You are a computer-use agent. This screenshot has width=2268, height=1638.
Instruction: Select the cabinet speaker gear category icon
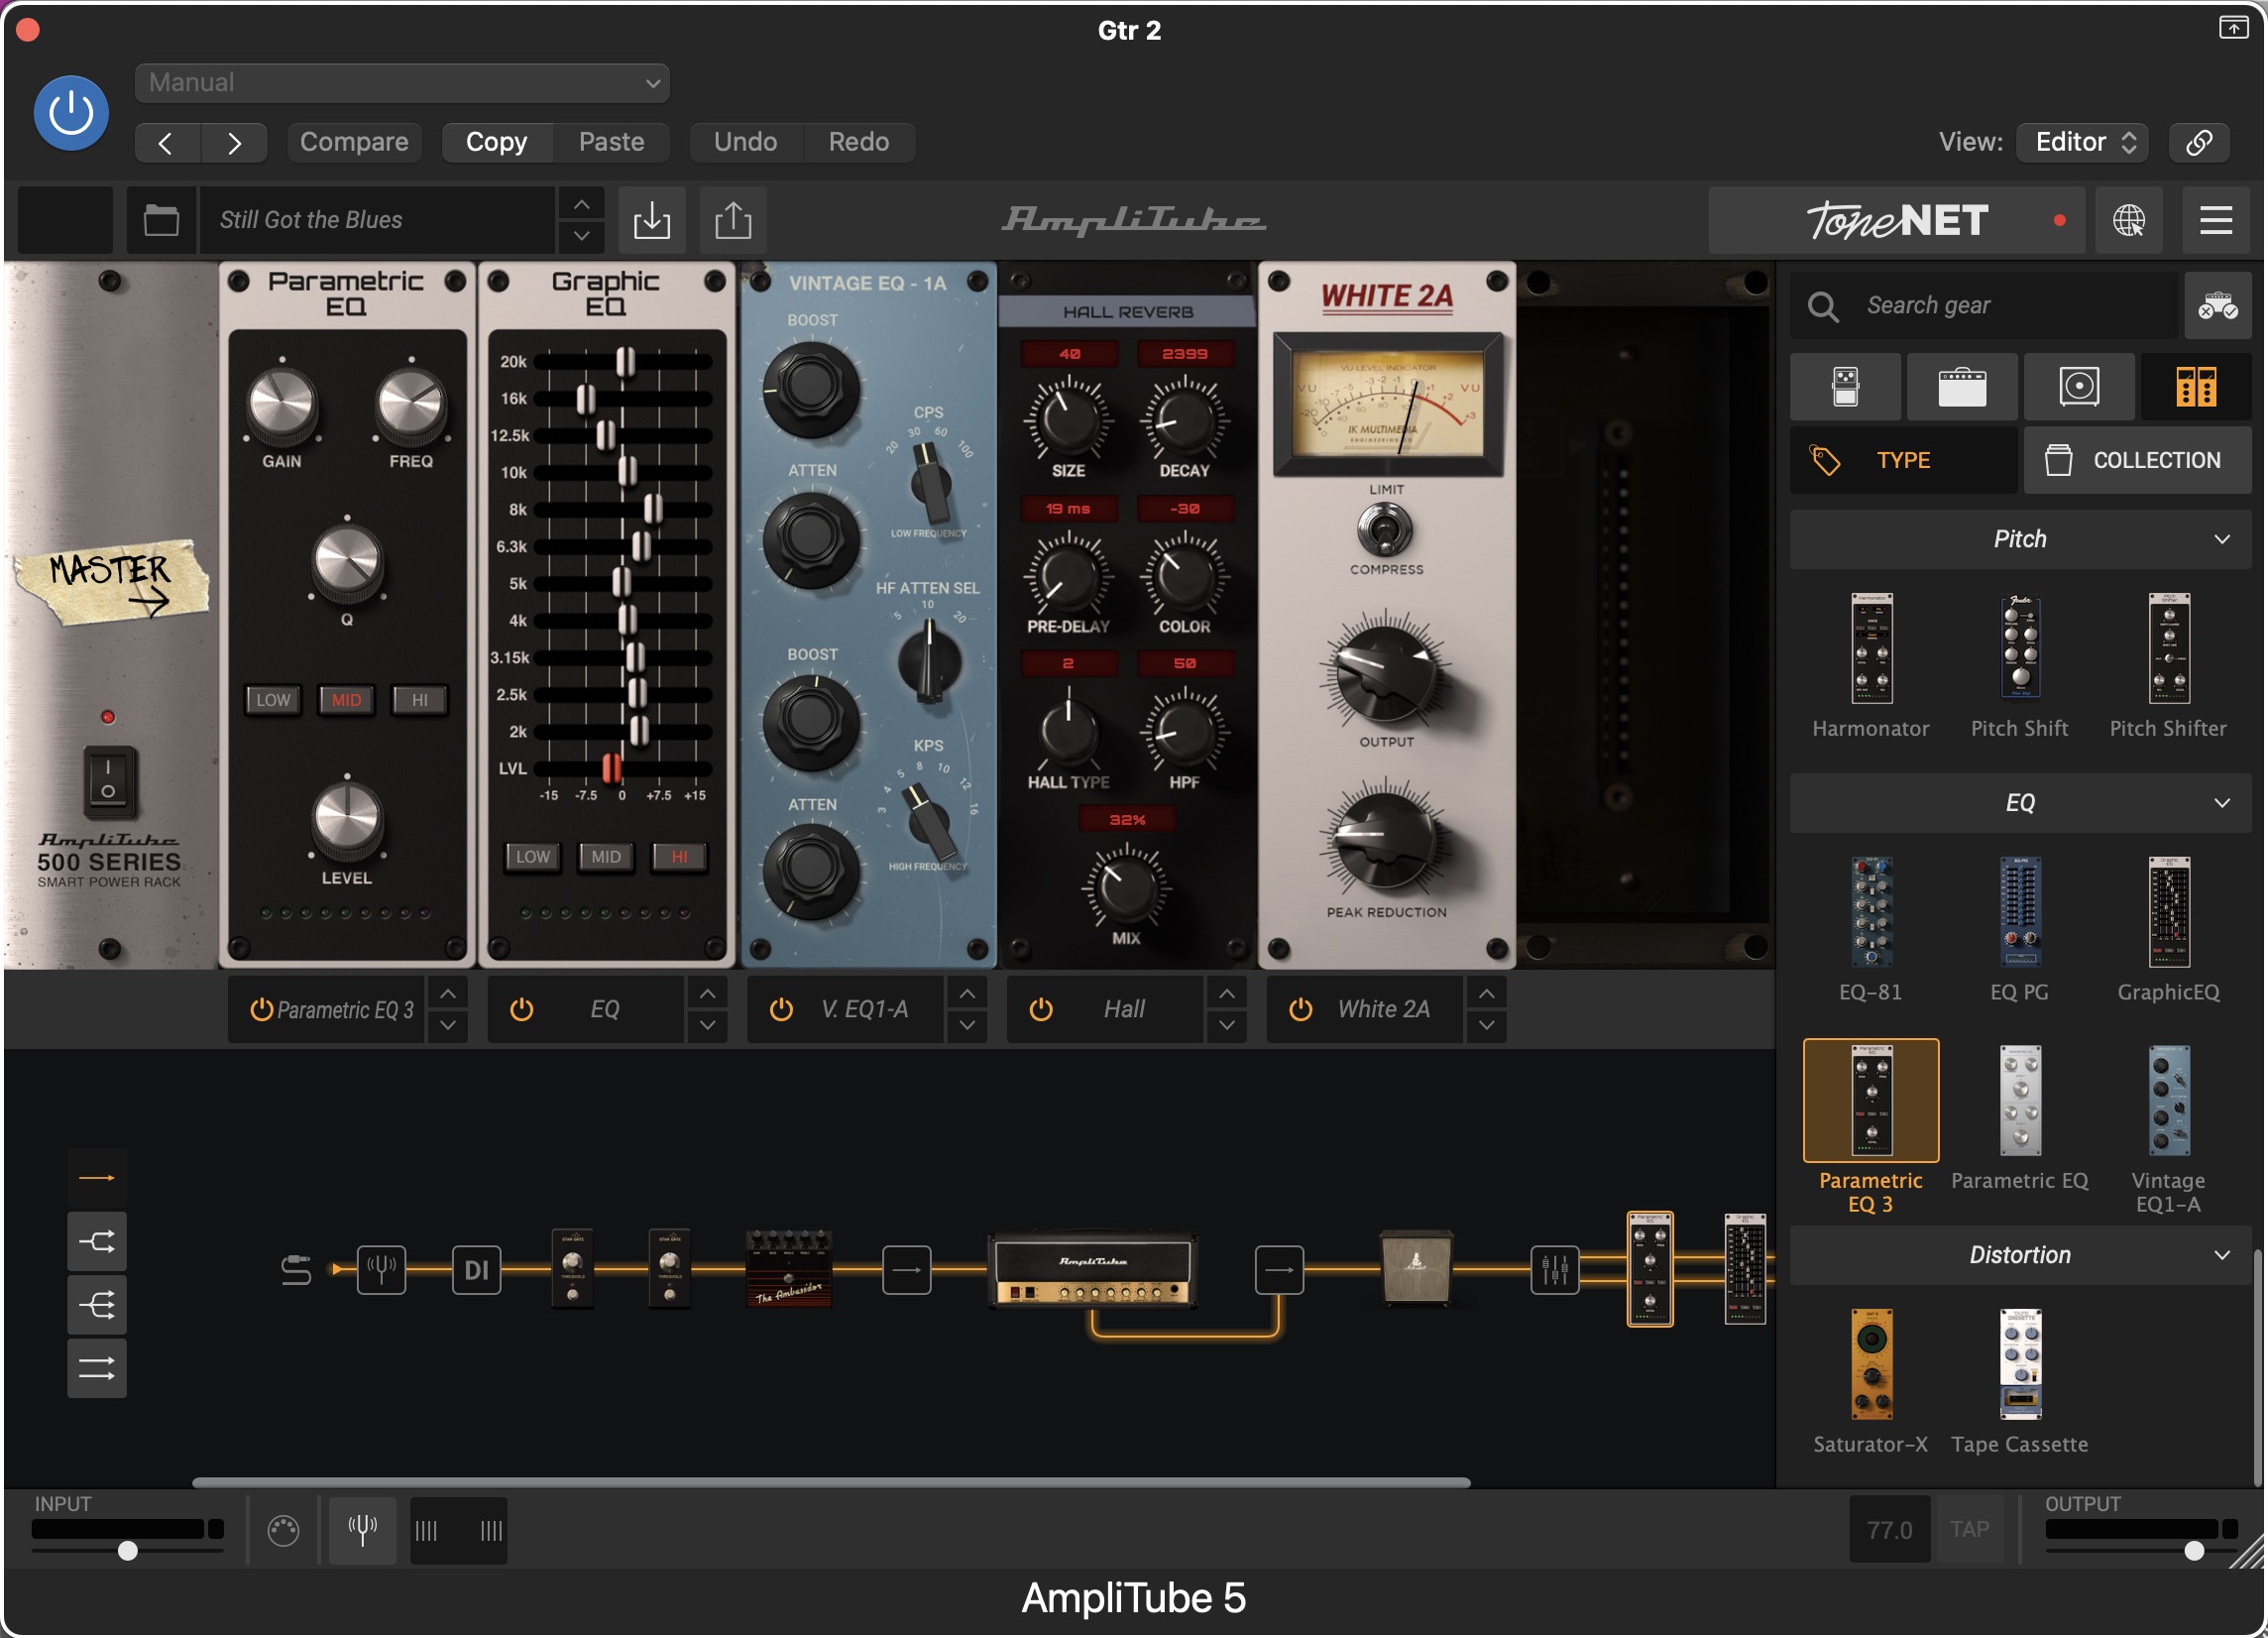[2079, 387]
